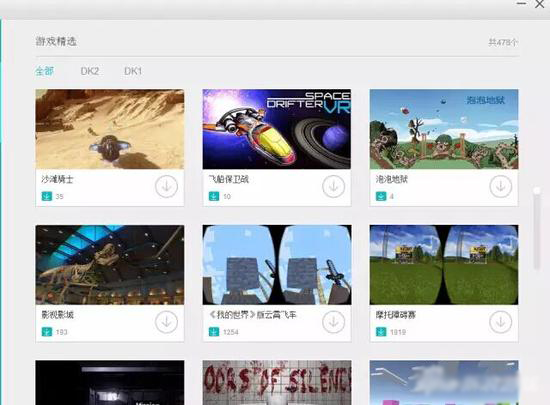This screenshot has height=405, width=550.
Task: Click the teal download count icon under 沙滩骑士
Action: [x=47, y=196]
